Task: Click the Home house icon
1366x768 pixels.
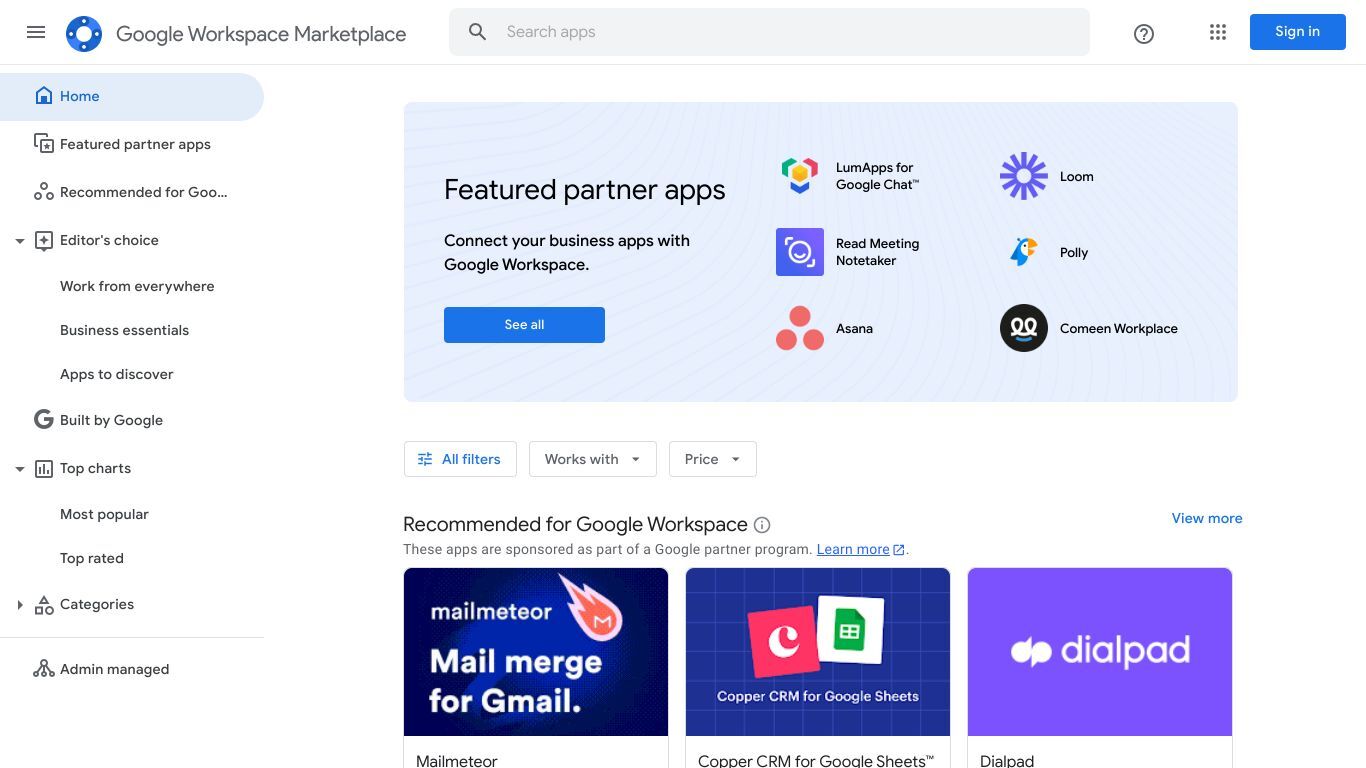Action: click(43, 95)
